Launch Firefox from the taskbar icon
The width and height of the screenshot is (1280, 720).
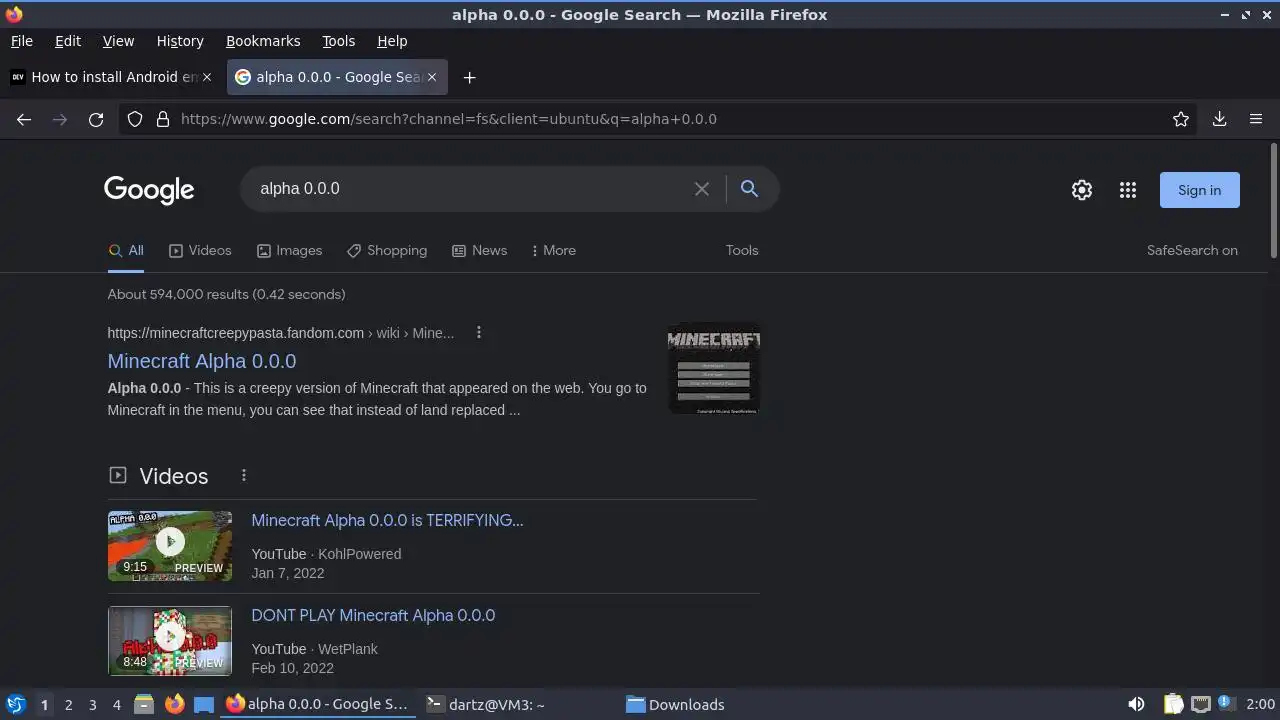174,704
